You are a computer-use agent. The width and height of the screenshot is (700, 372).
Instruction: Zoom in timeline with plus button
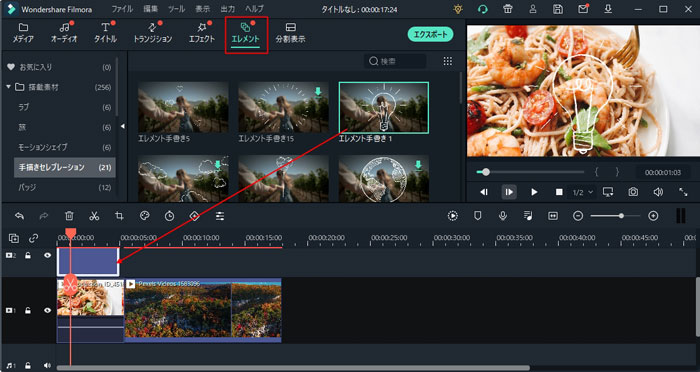tap(653, 216)
